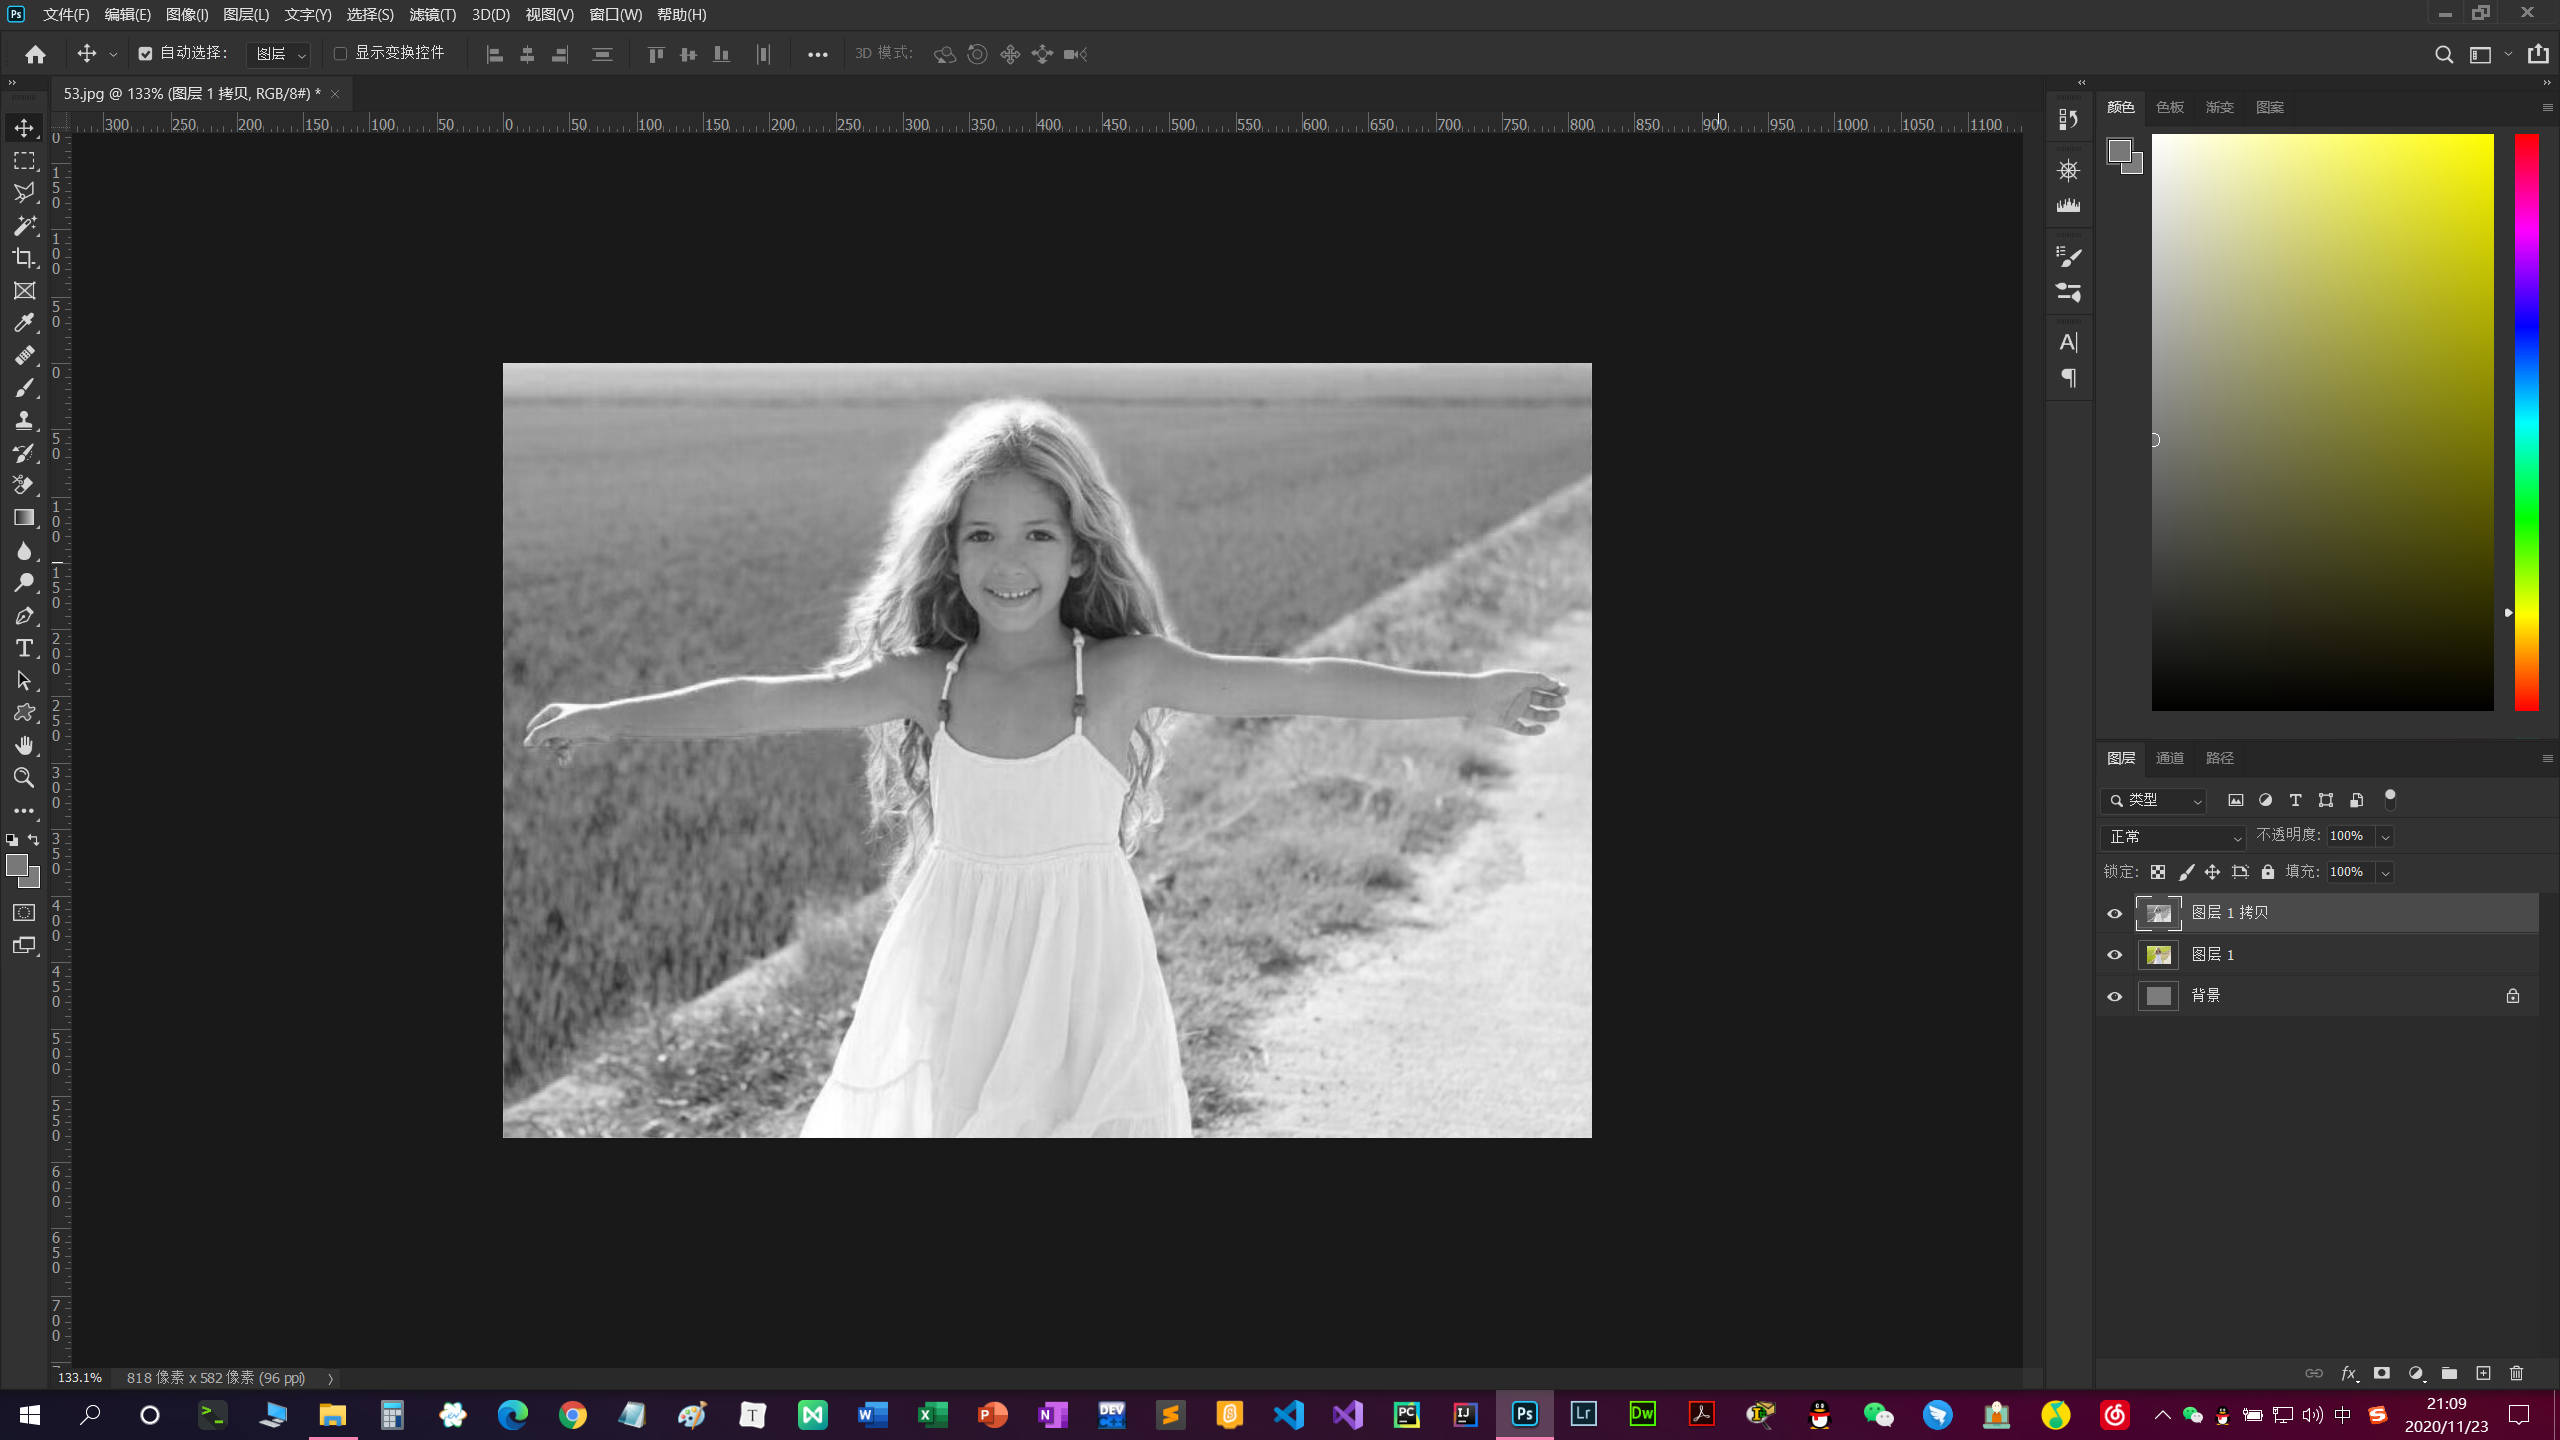
Task: Select the Move tool
Action: click(x=24, y=128)
